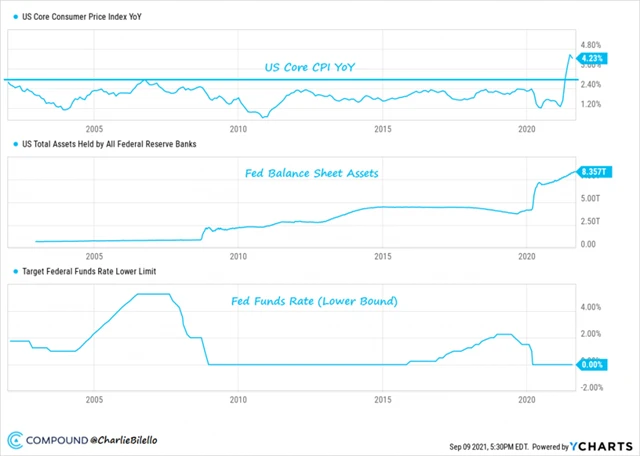
Task: Click the 2015 marker on the balance sheet axis
Action: tap(382, 256)
